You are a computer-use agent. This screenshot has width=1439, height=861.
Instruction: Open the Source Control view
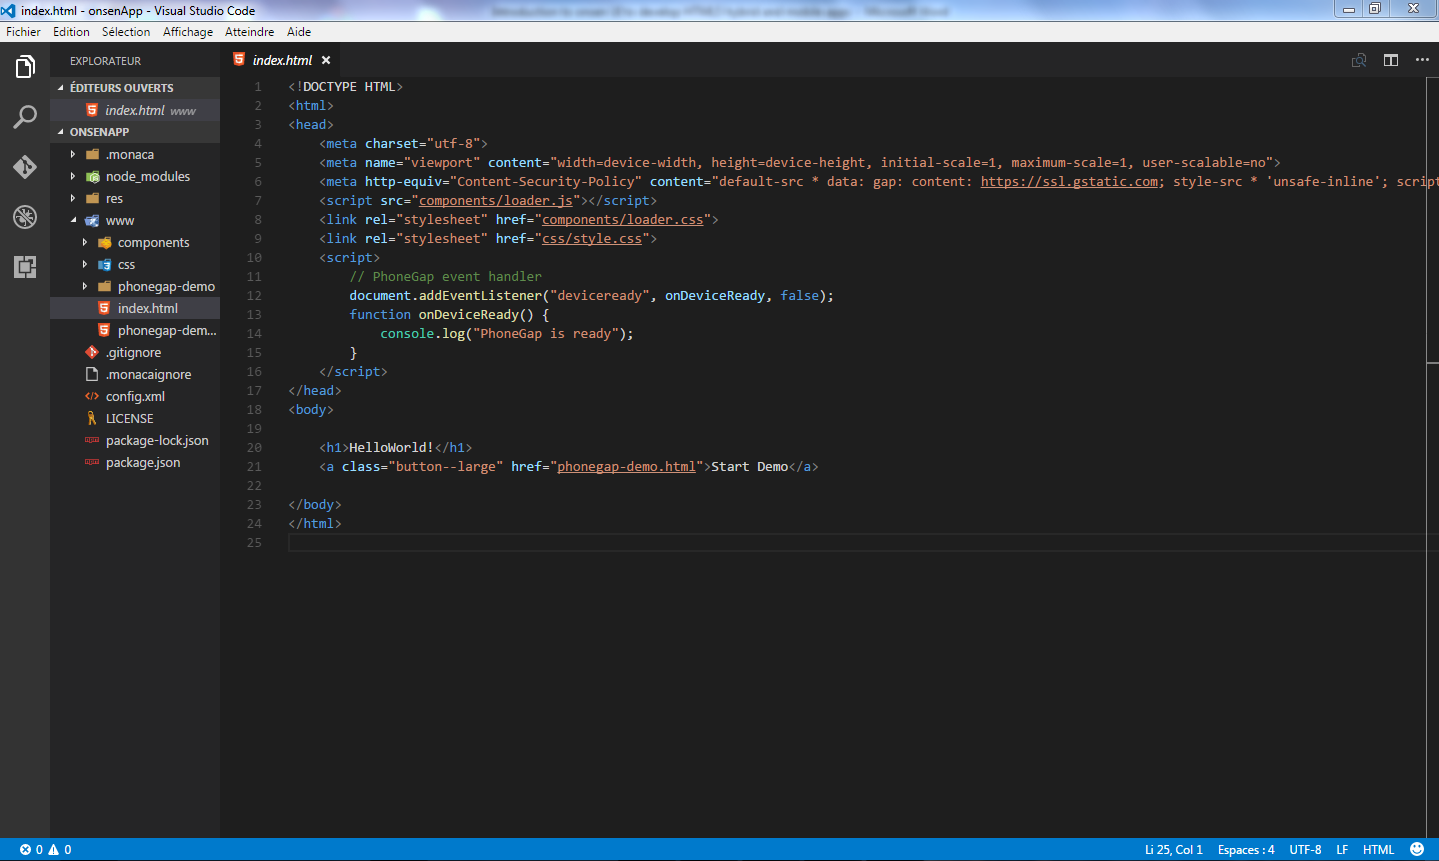point(24,167)
